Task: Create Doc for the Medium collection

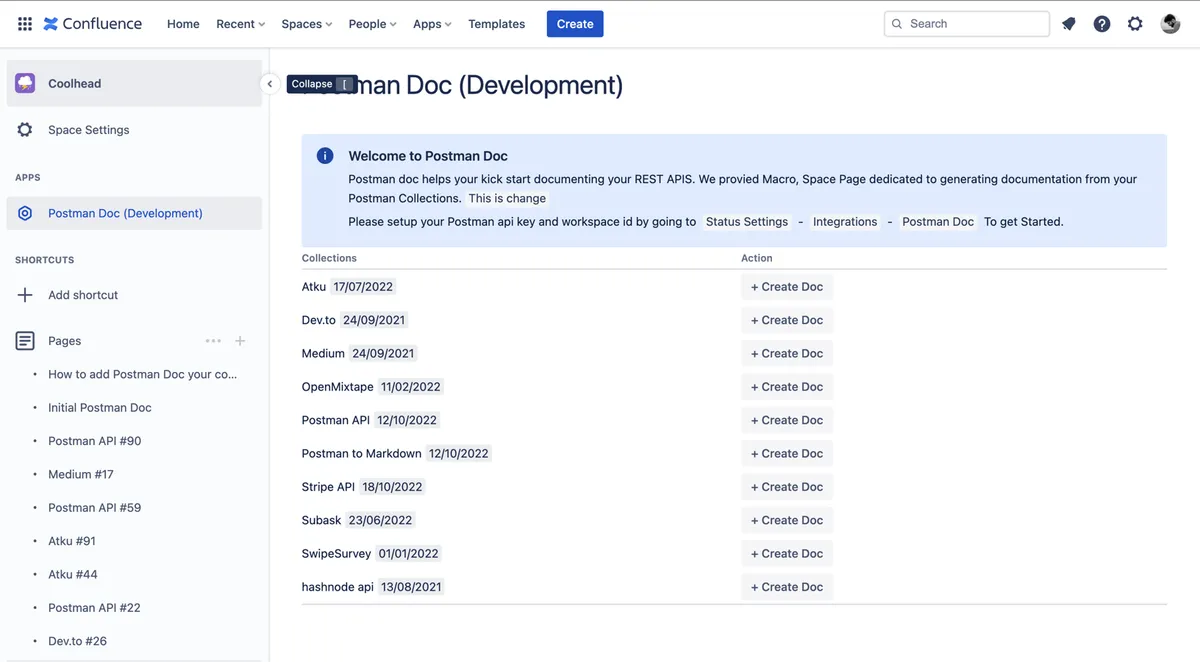Action: point(787,353)
